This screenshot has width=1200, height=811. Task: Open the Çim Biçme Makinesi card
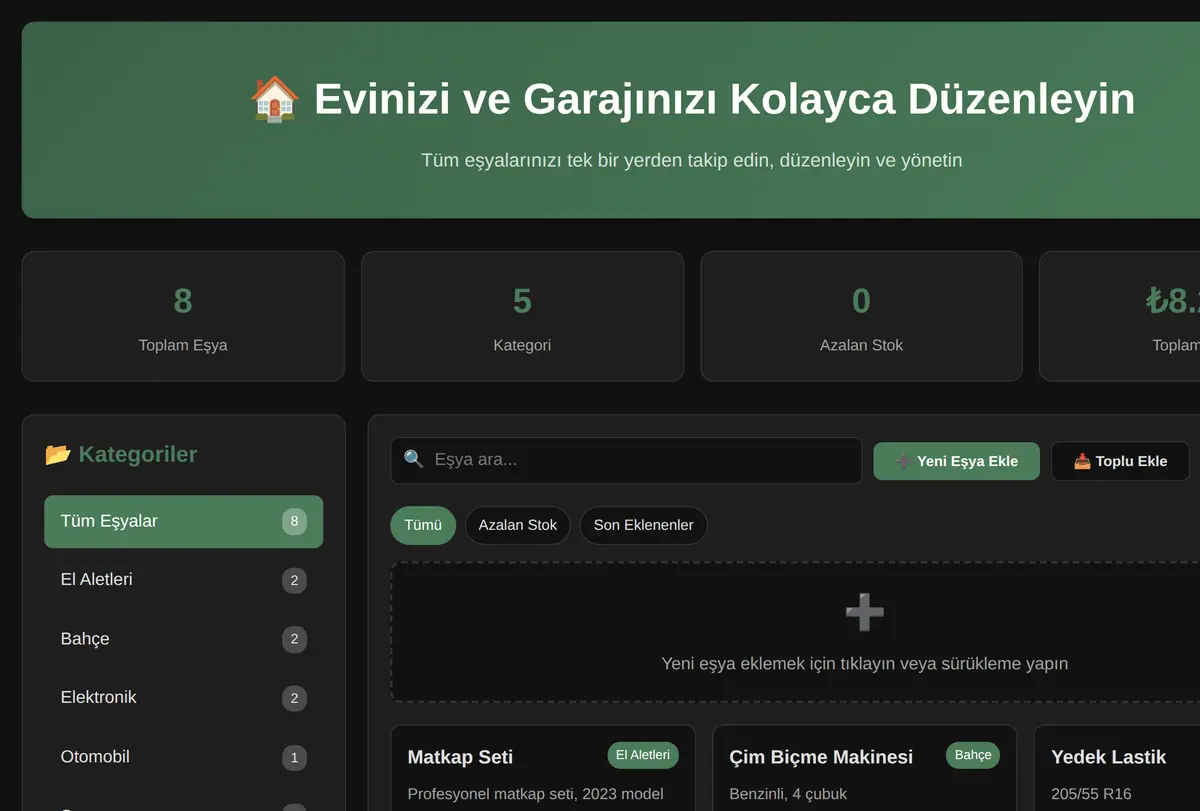(x=865, y=768)
